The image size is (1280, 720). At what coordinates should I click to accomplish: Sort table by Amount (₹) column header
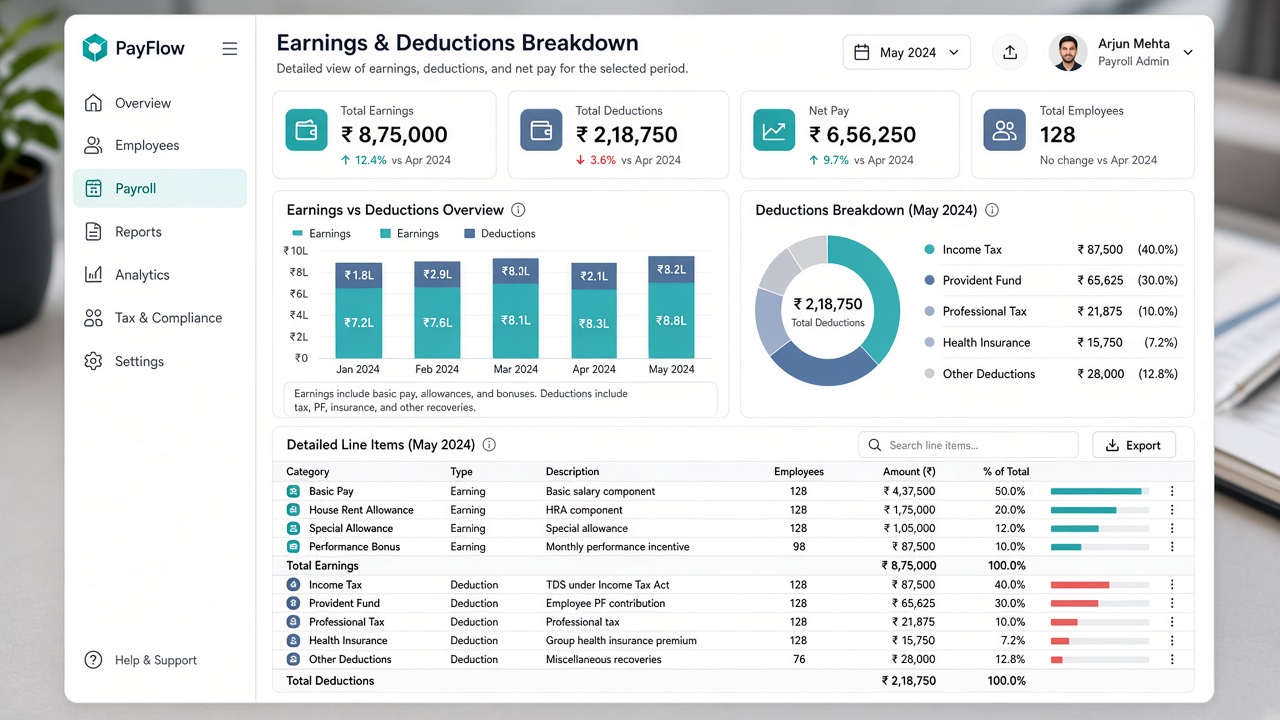point(909,472)
